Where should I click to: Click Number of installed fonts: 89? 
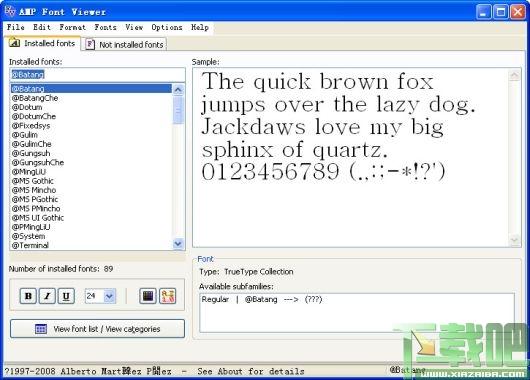(x=61, y=269)
